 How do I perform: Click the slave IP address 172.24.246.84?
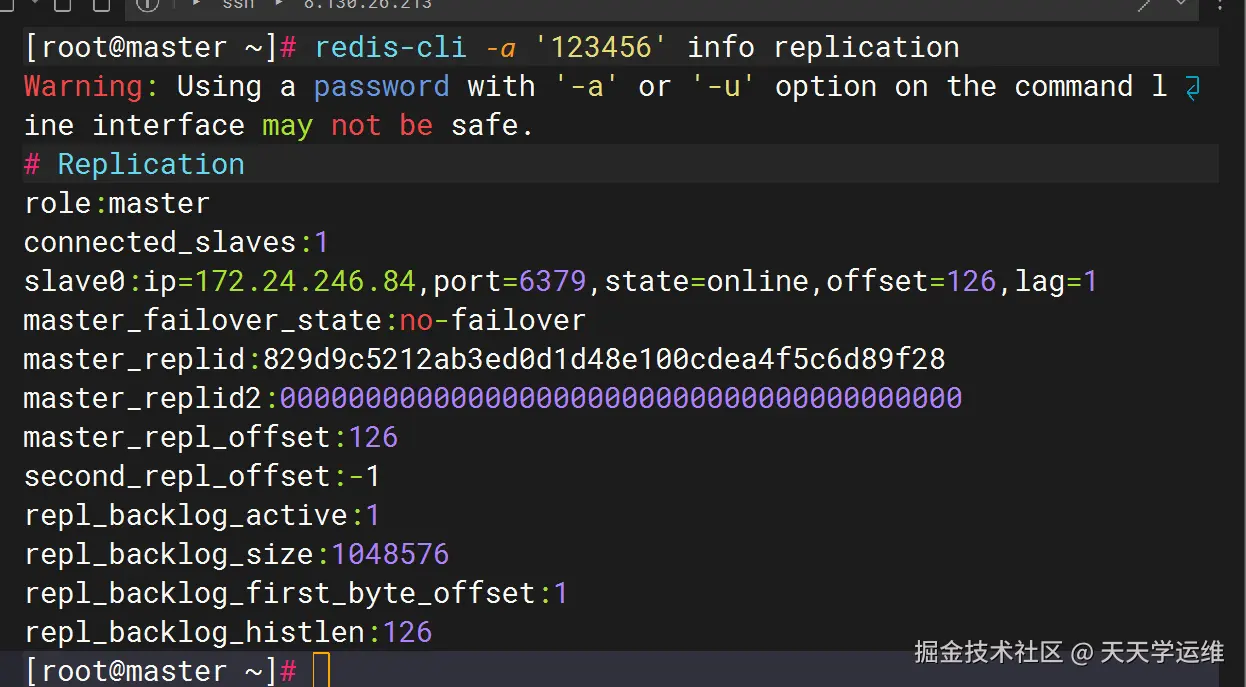click(x=305, y=282)
